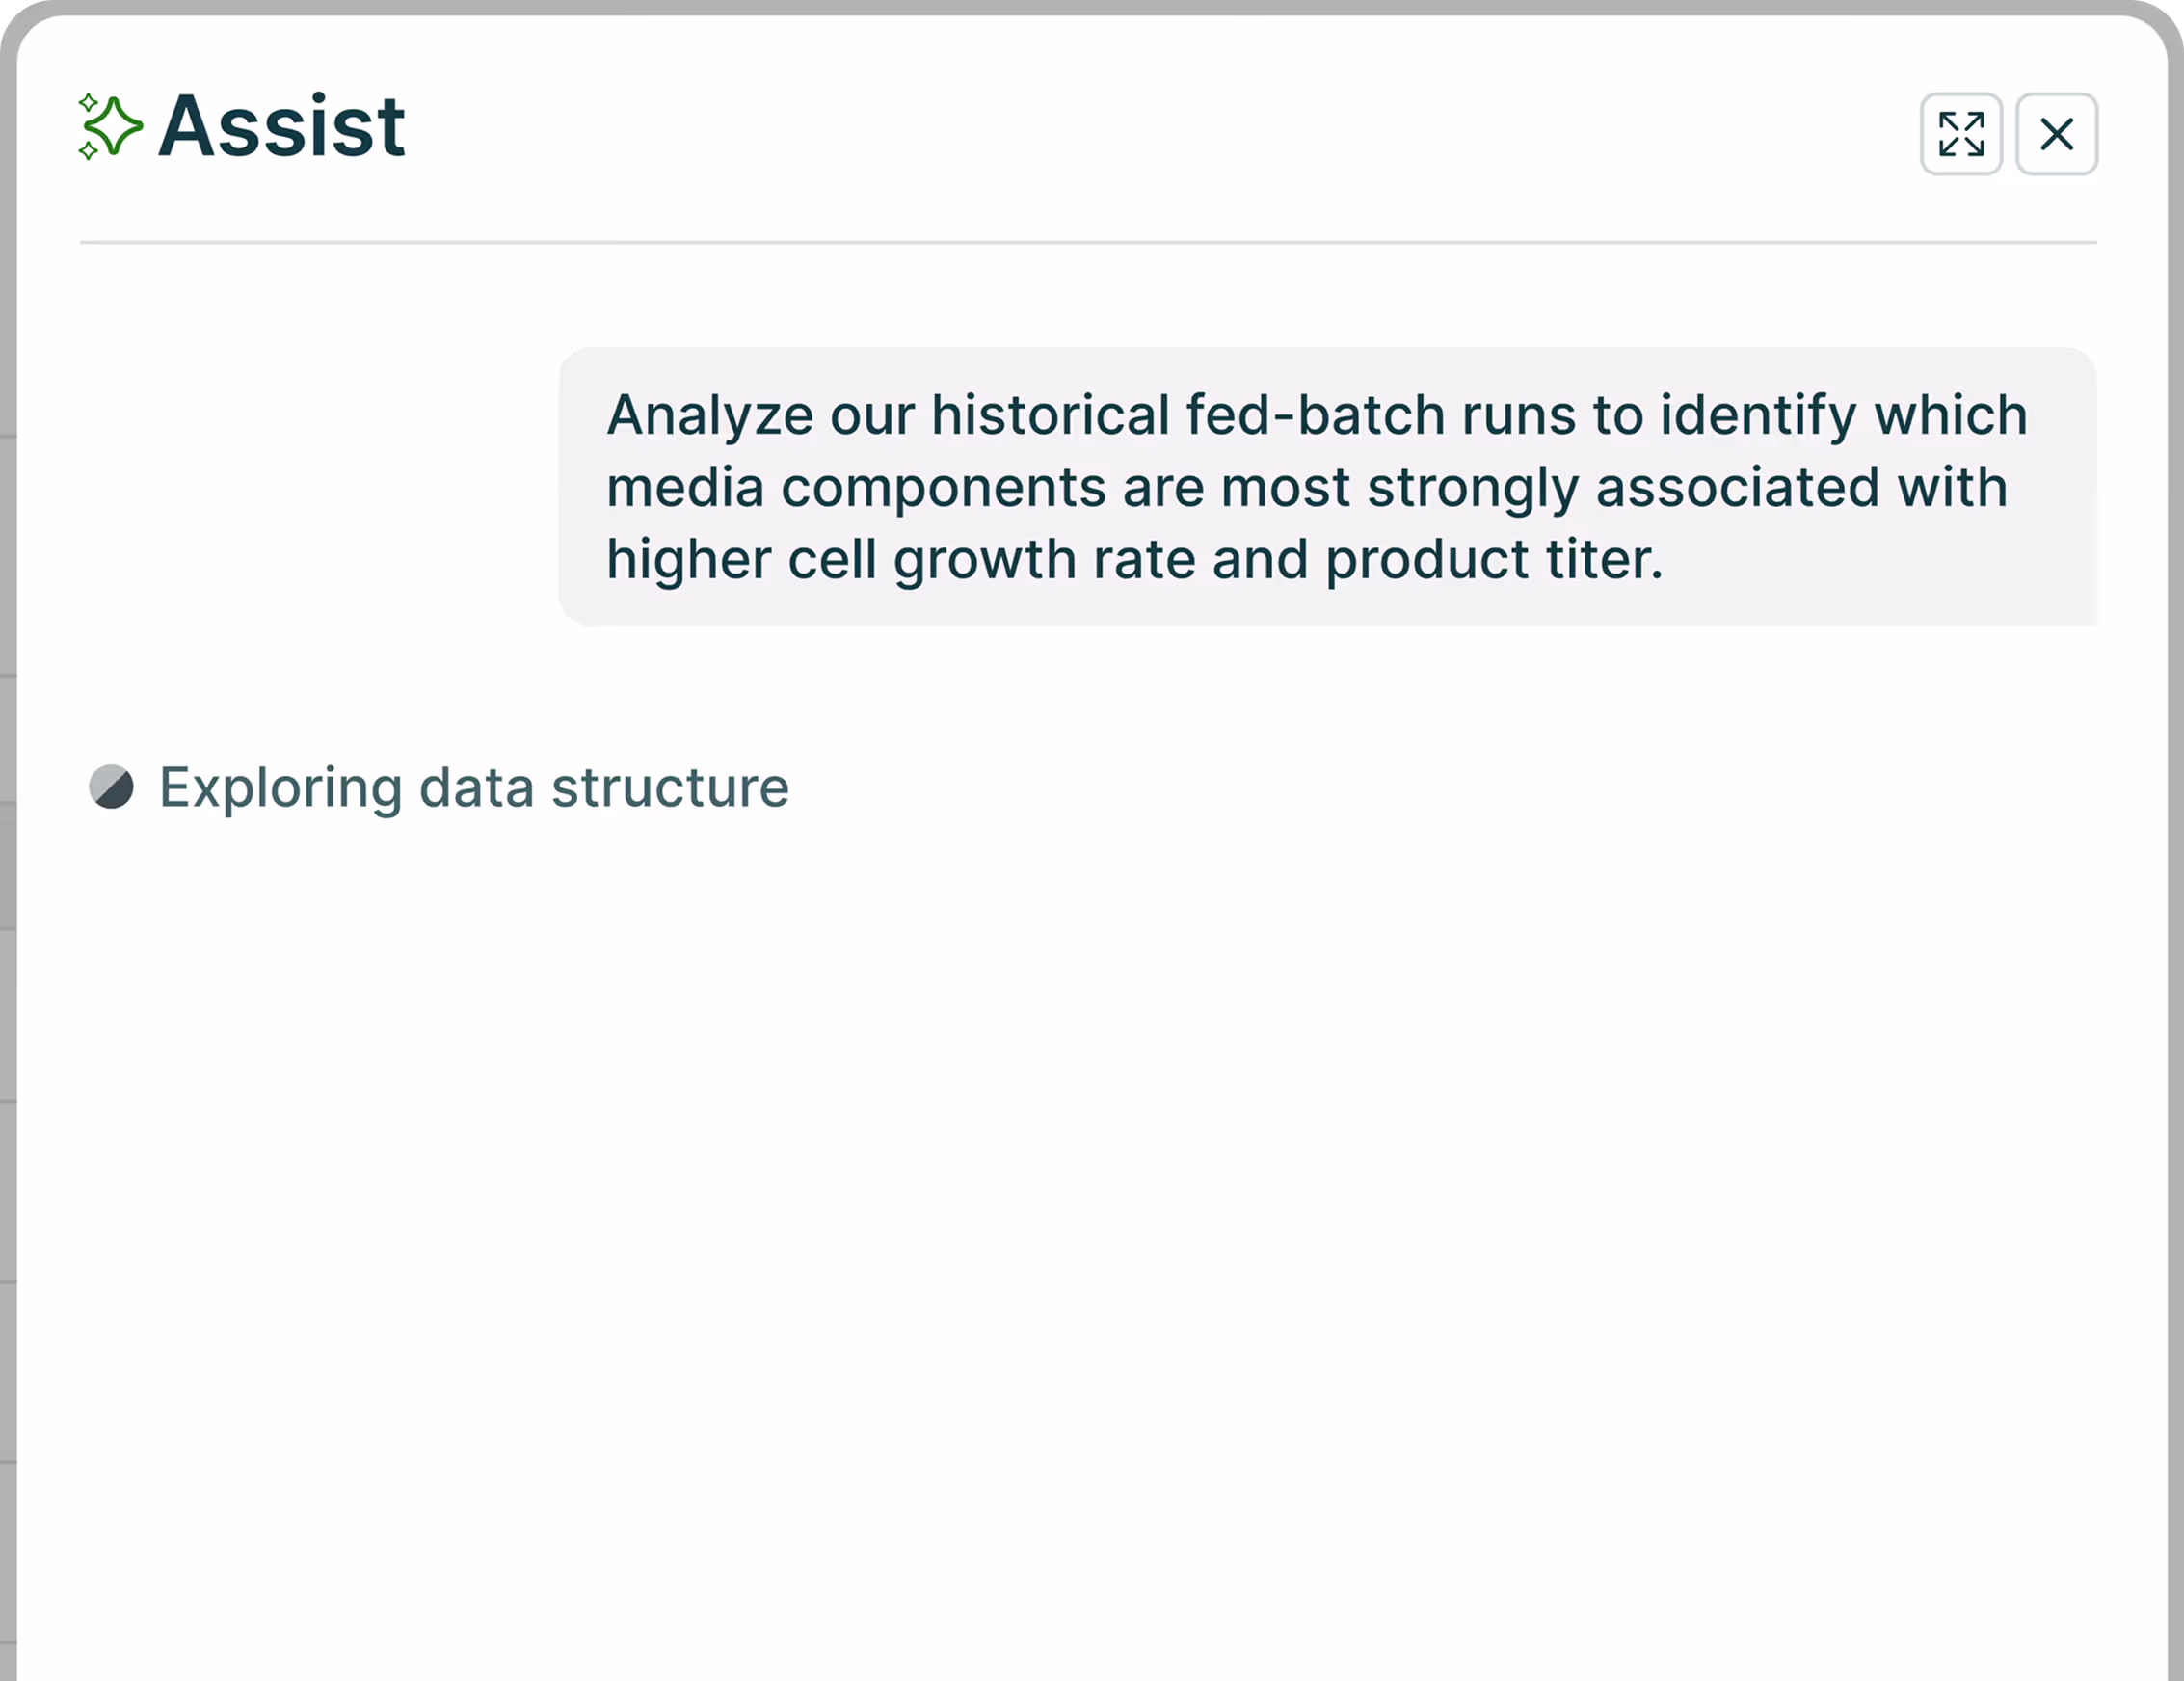This screenshot has width=2184, height=1681.
Task: Click the word 'structure' in the status line
Action: pyautogui.click(x=670, y=787)
